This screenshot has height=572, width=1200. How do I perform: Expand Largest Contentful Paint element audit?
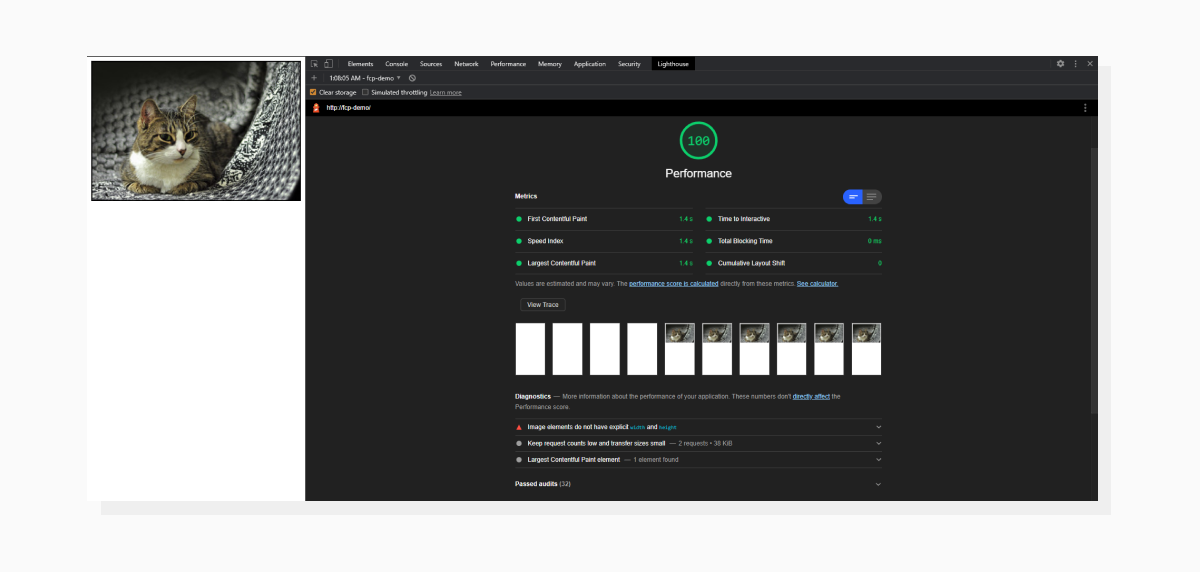pyautogui.click(x=698, y=460)
